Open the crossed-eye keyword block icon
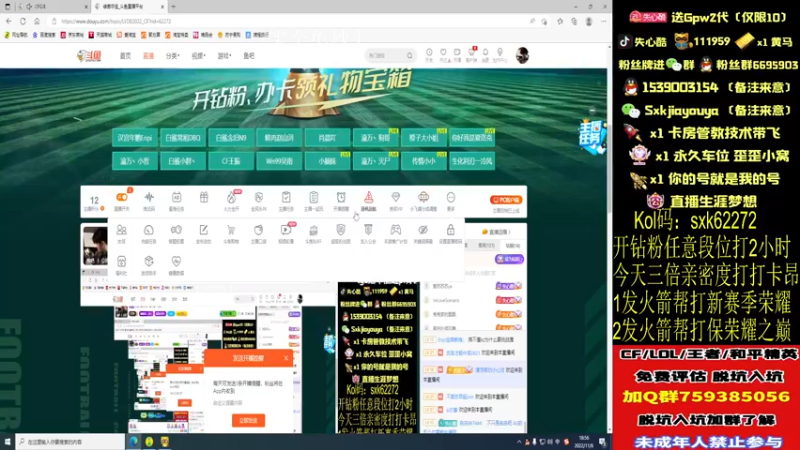The width and height of the screenshot is (800, 450). 423,230
